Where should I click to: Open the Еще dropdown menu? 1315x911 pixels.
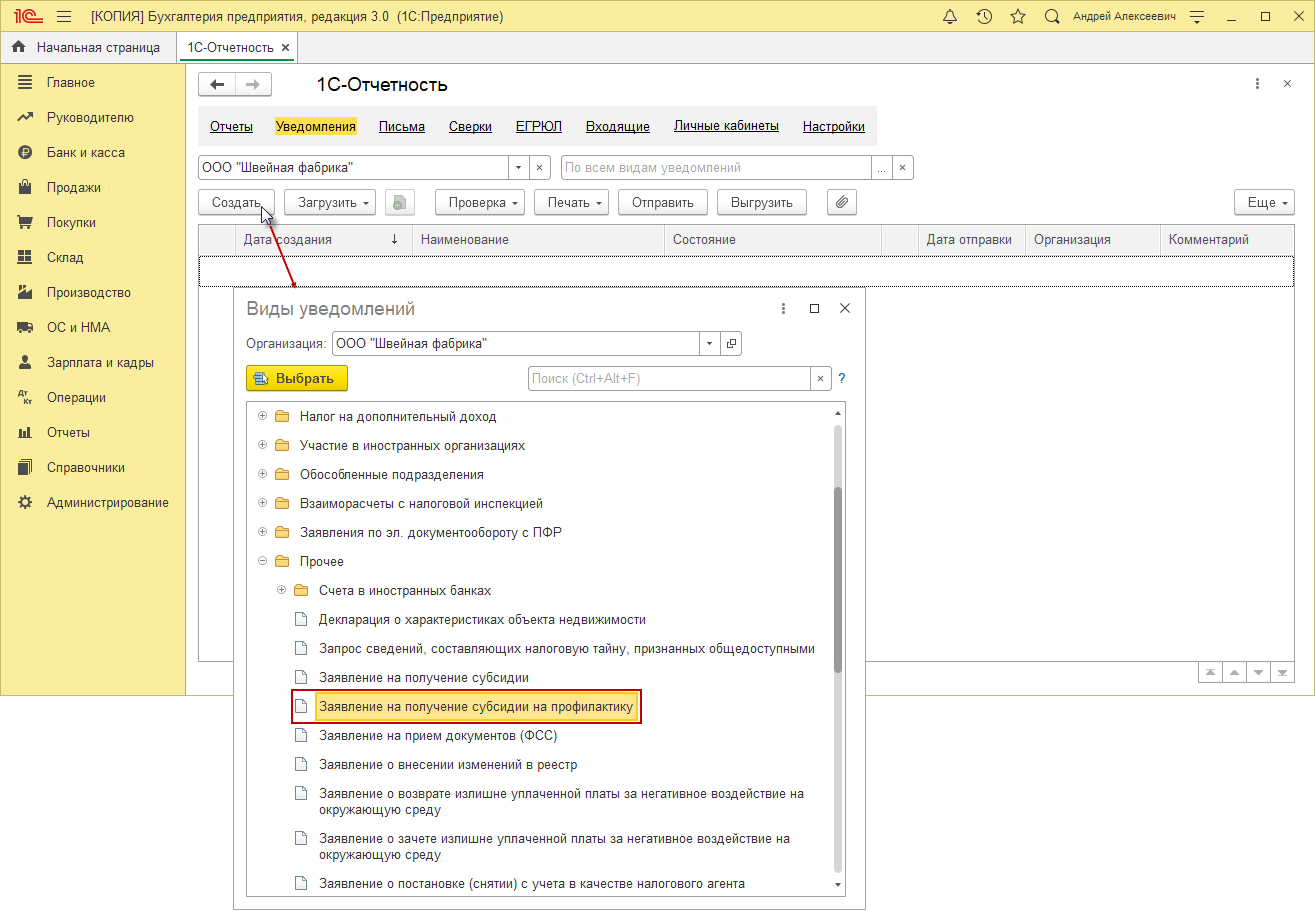tap(1264, 202)
